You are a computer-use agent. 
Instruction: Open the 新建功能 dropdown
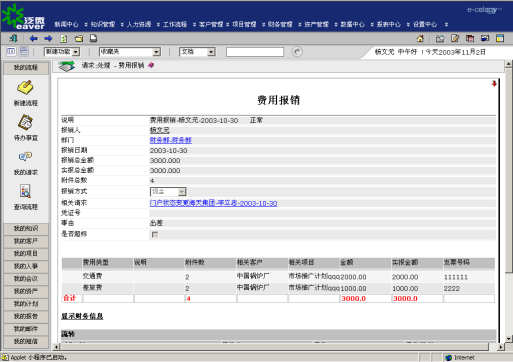pos(62,52)
